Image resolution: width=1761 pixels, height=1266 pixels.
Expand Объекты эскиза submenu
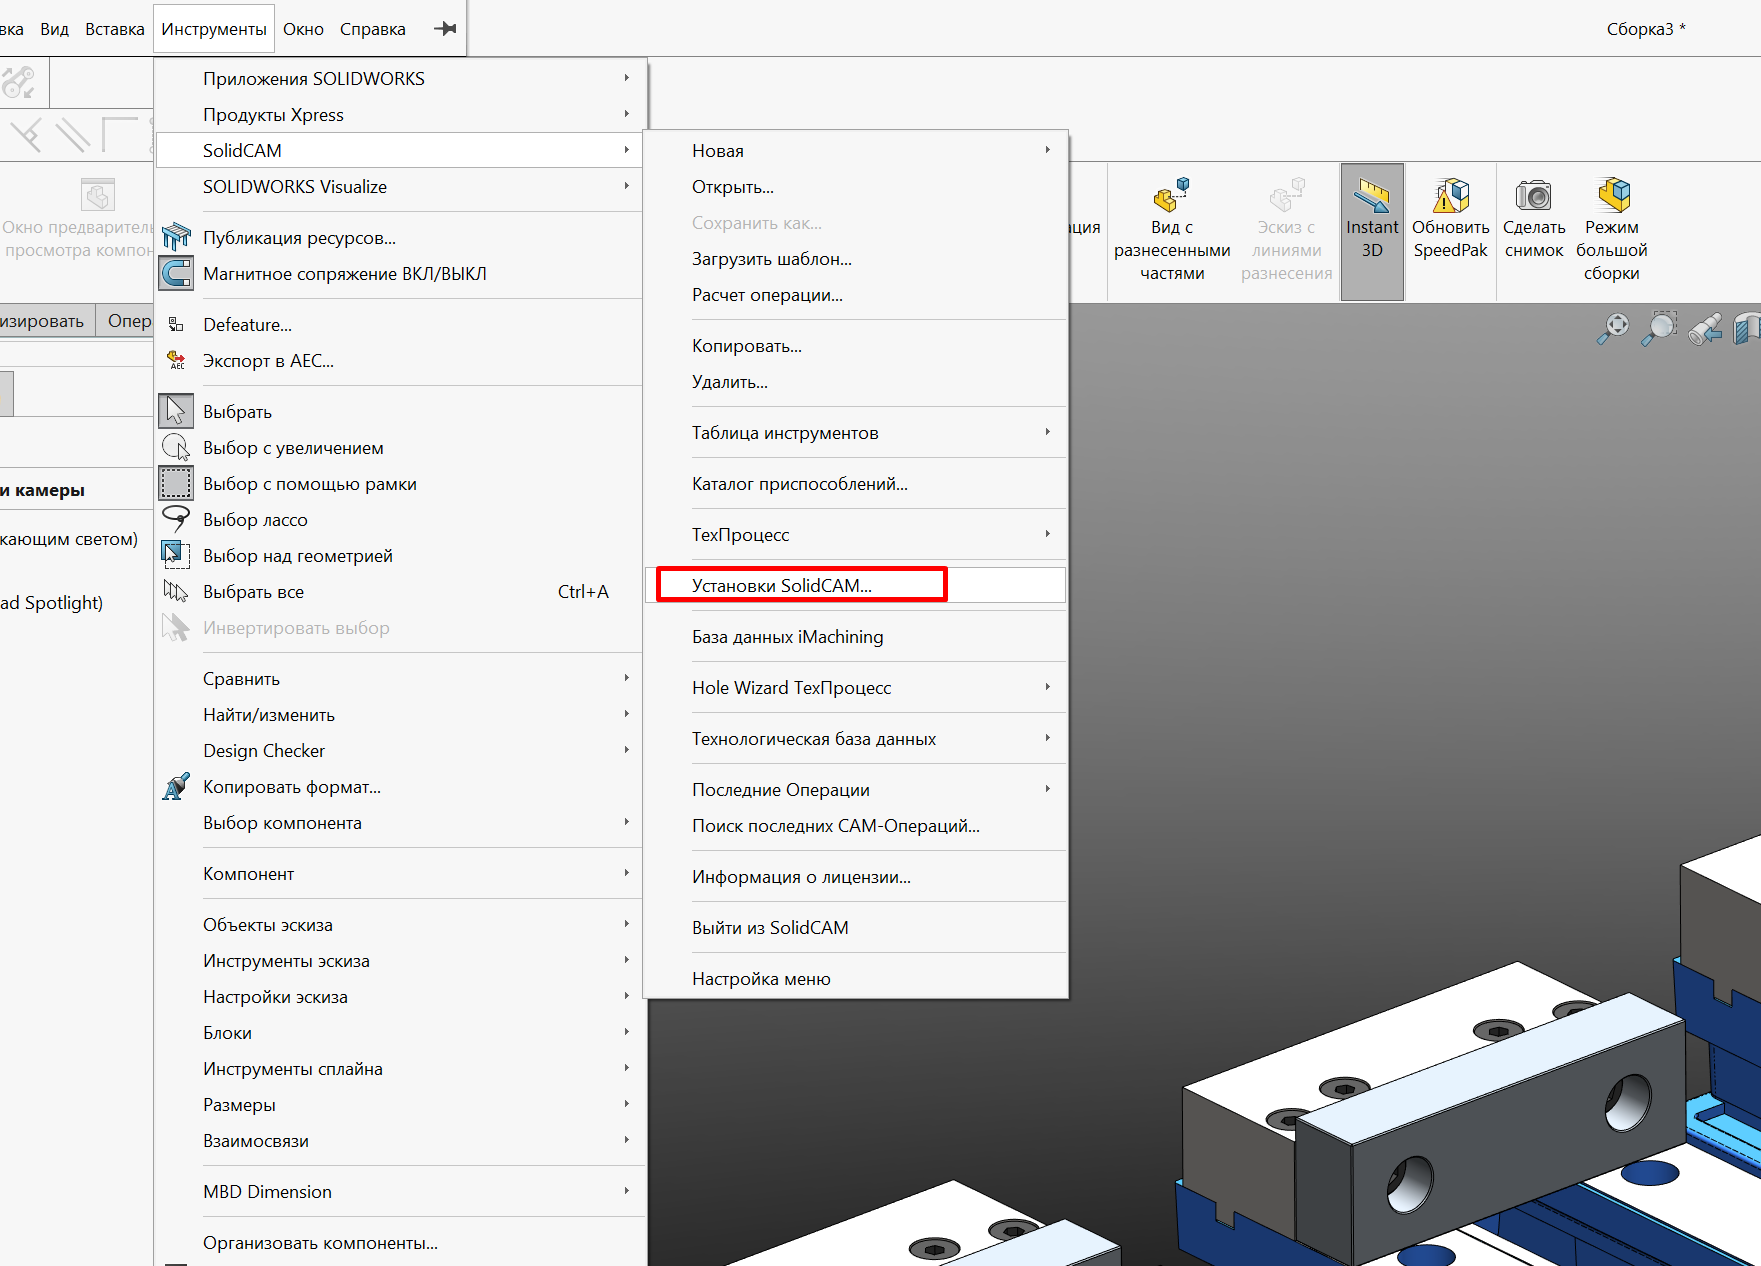click(x=400, y=925)
